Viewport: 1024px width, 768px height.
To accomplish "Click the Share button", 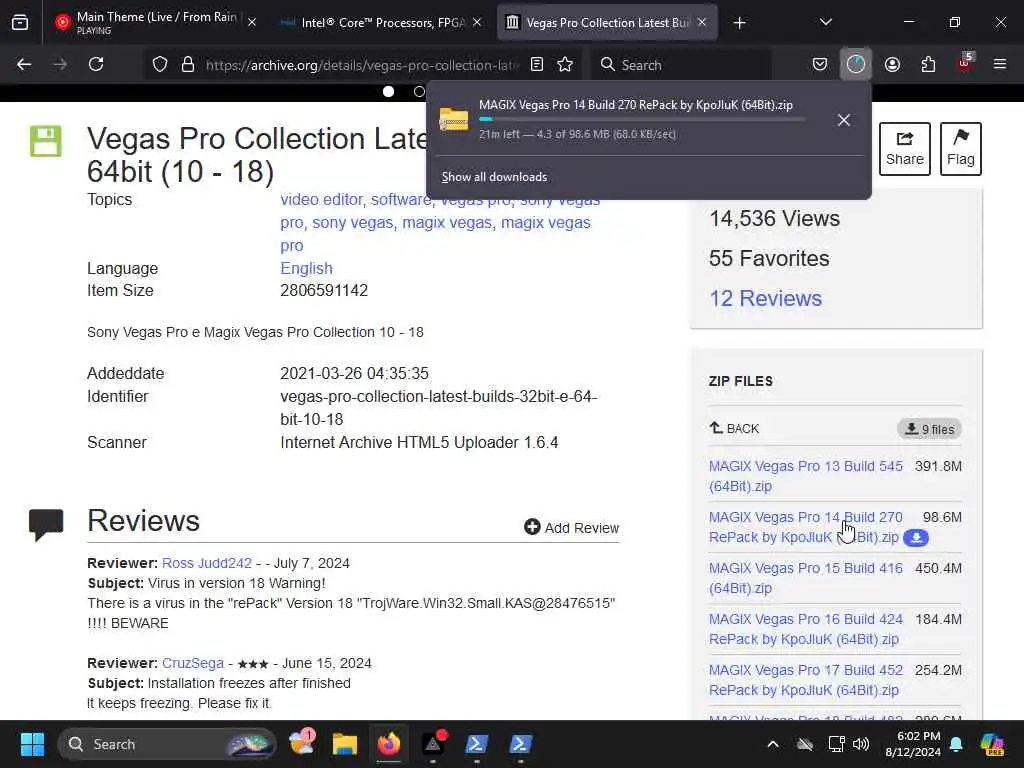I will pyautogui.click(x=904, y=149).
